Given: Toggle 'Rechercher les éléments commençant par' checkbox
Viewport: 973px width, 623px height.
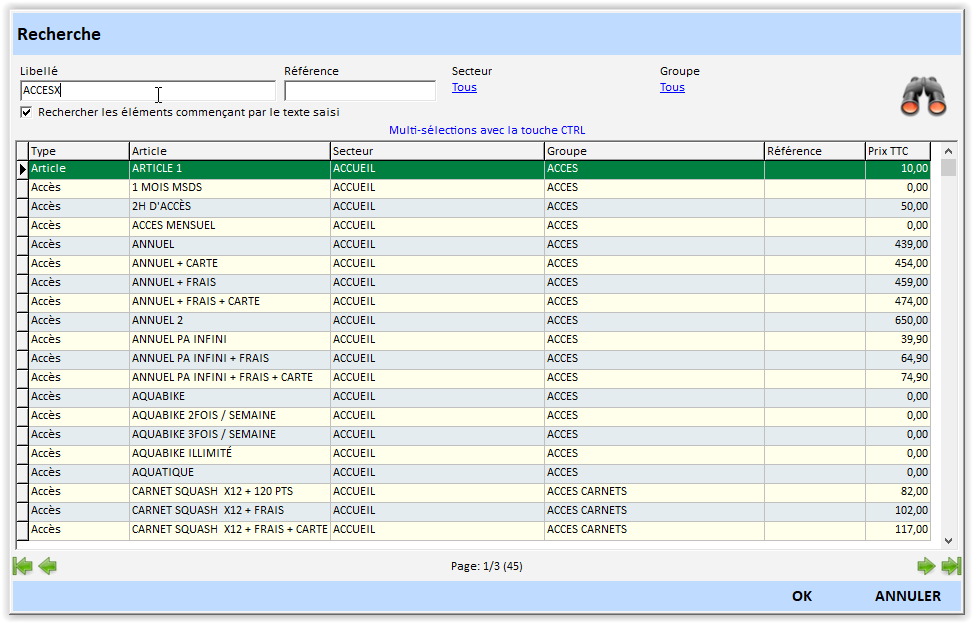Looking at the screenshot, I should click(26, 112).
